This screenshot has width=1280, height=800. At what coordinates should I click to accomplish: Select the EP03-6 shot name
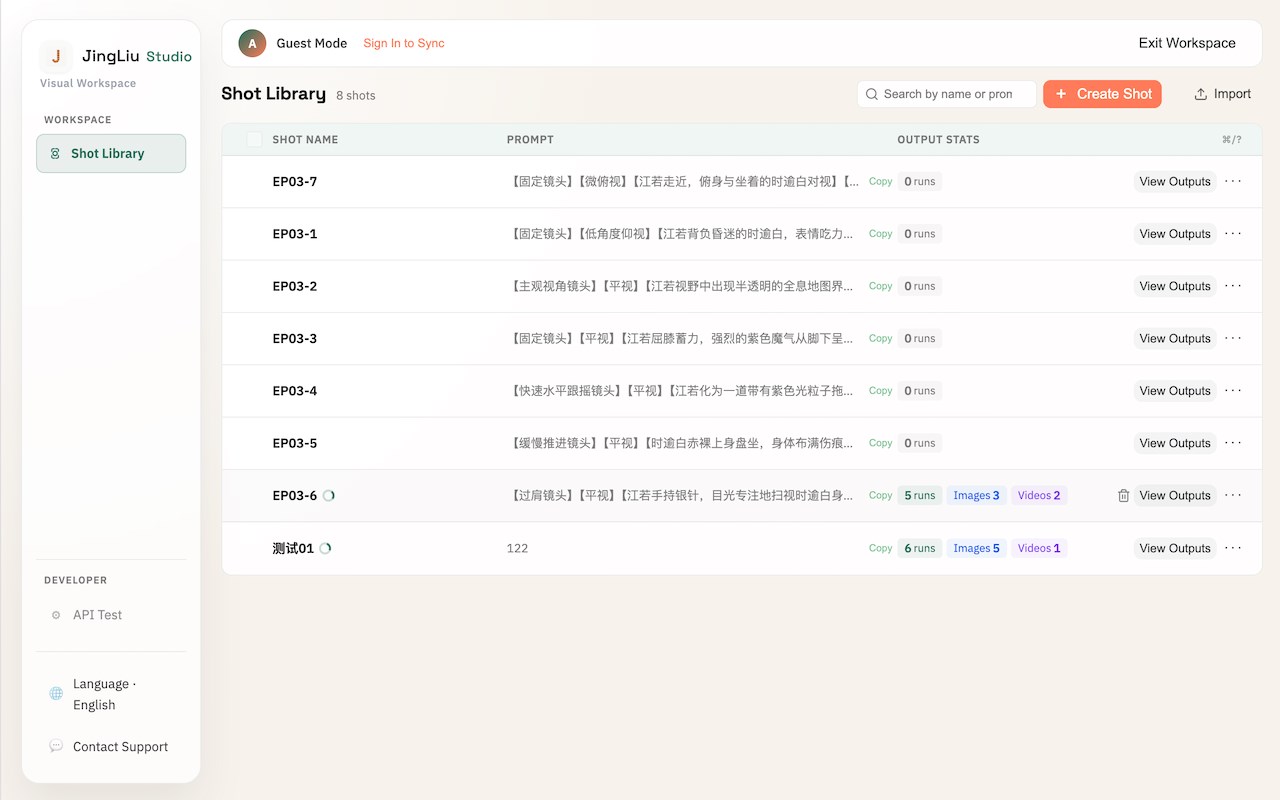[x=295, y=495]
